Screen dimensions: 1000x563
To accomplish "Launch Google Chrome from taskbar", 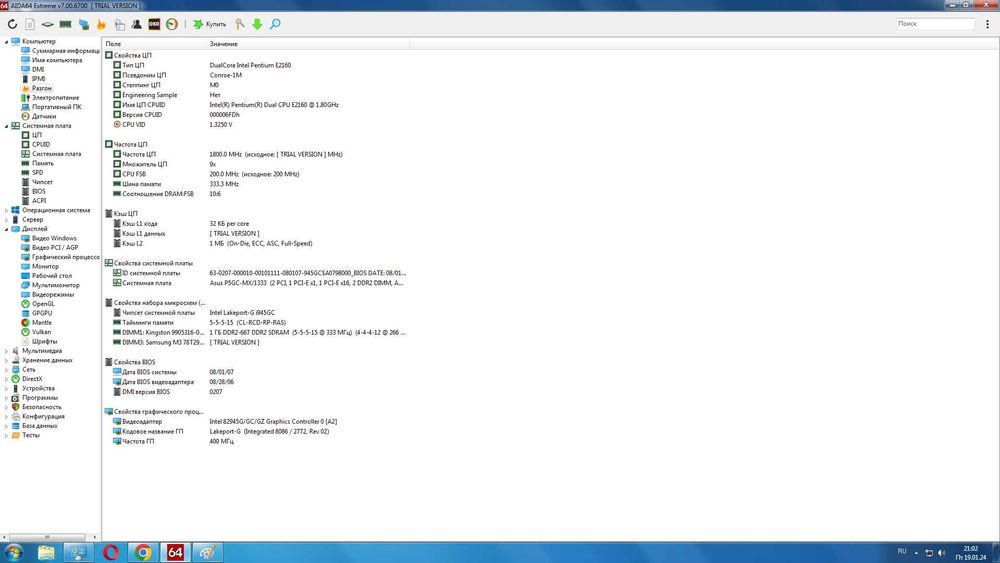I will click(x=143, y=552).
